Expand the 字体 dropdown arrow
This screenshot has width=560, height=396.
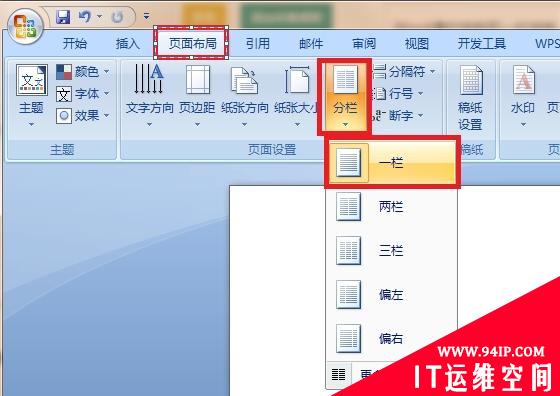pyautogui.click(x=106, y=94)
